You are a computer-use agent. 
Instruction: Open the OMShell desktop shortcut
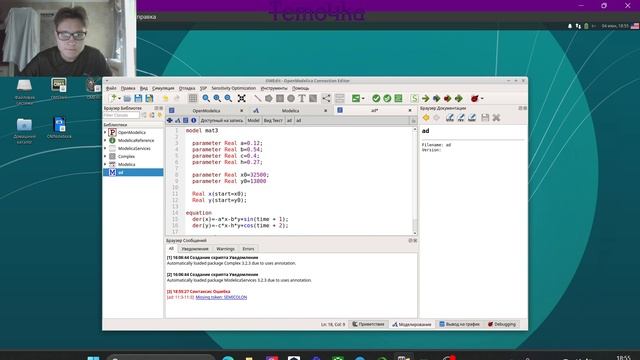coord(59,89)
